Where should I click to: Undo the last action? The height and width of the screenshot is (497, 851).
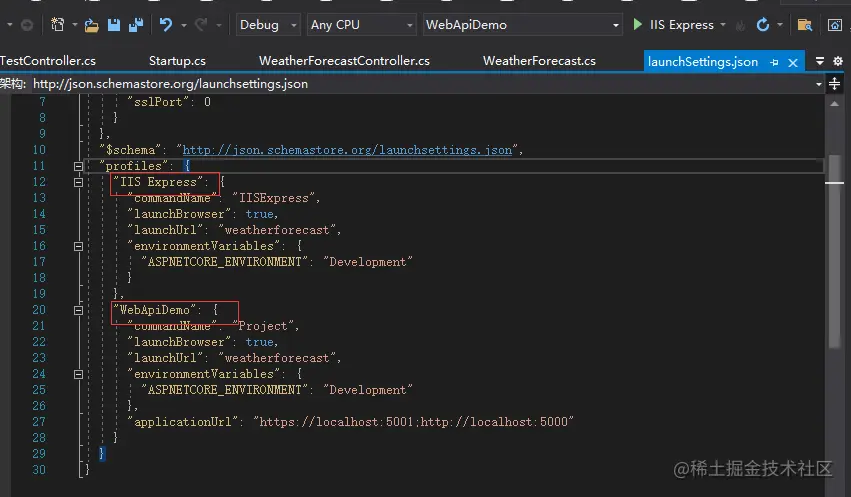click(166, 24)
